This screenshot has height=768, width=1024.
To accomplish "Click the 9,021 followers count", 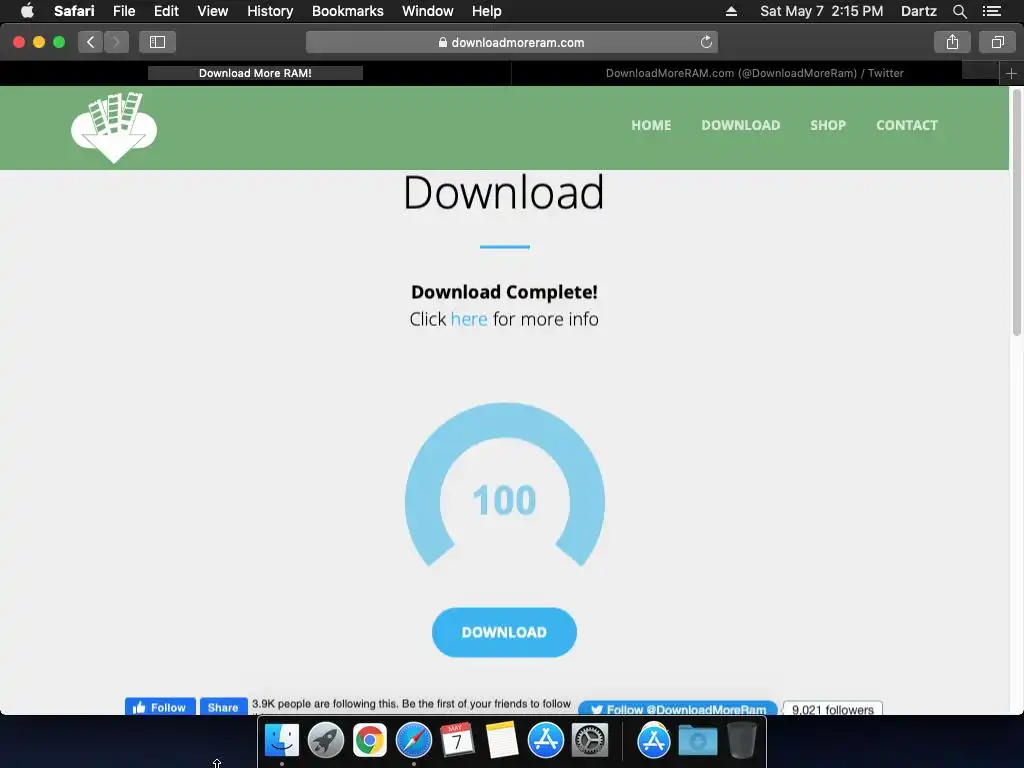I will click(x=833, y=709).
